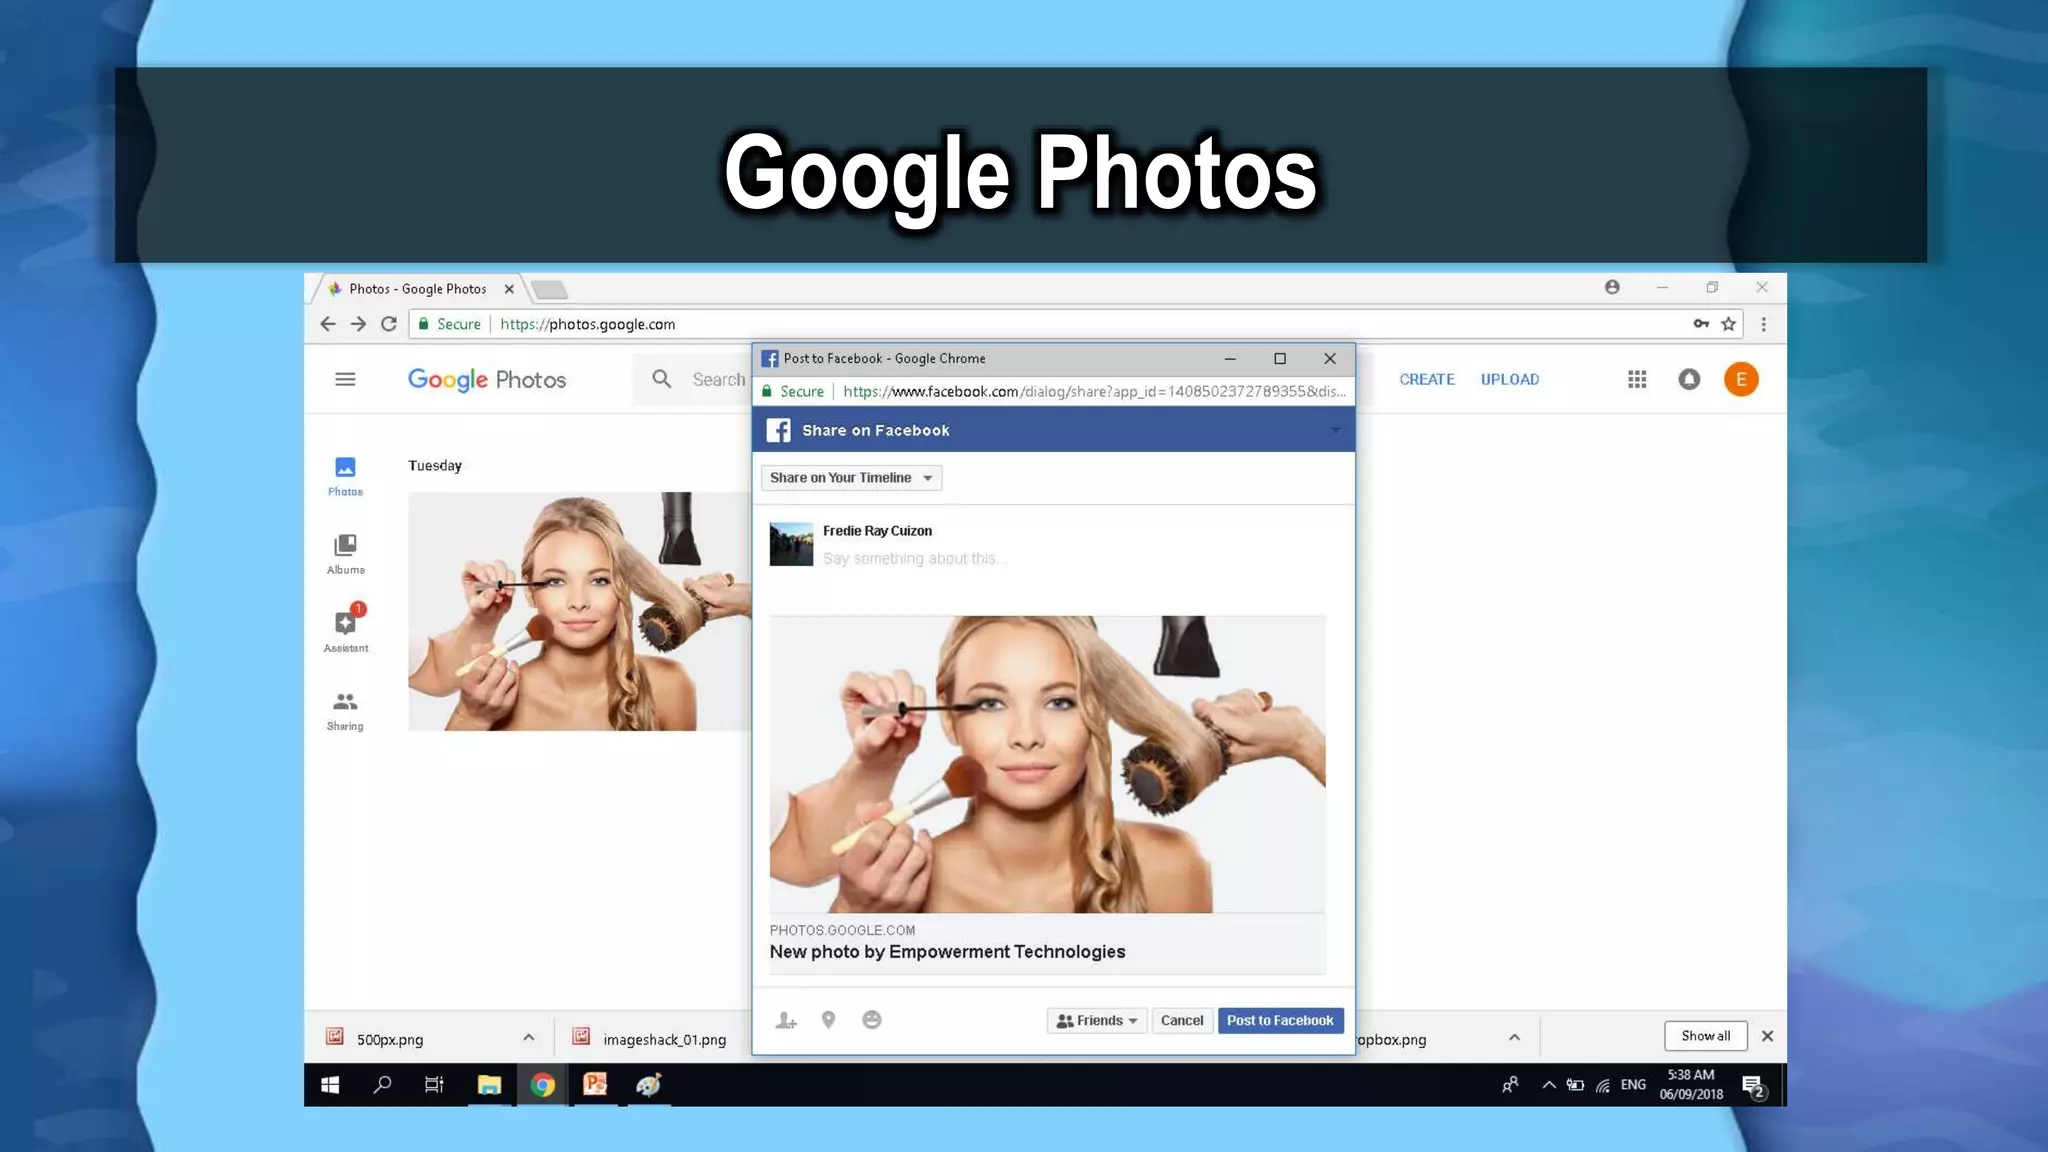Select the Photos - Google Photos tab
Screen dimensions: 2048x1152
(x=418, y=289)
